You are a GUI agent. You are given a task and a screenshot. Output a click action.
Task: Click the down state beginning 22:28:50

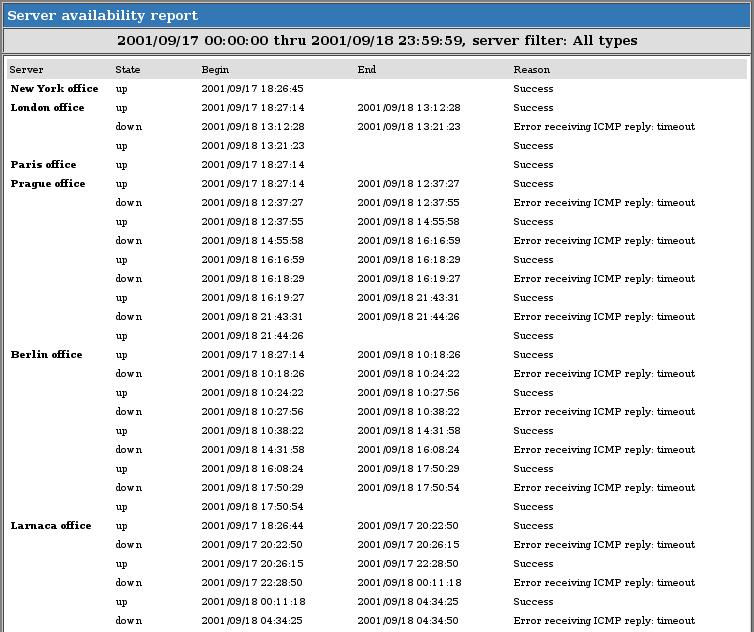pyautogui.click(x=129, y=582)
